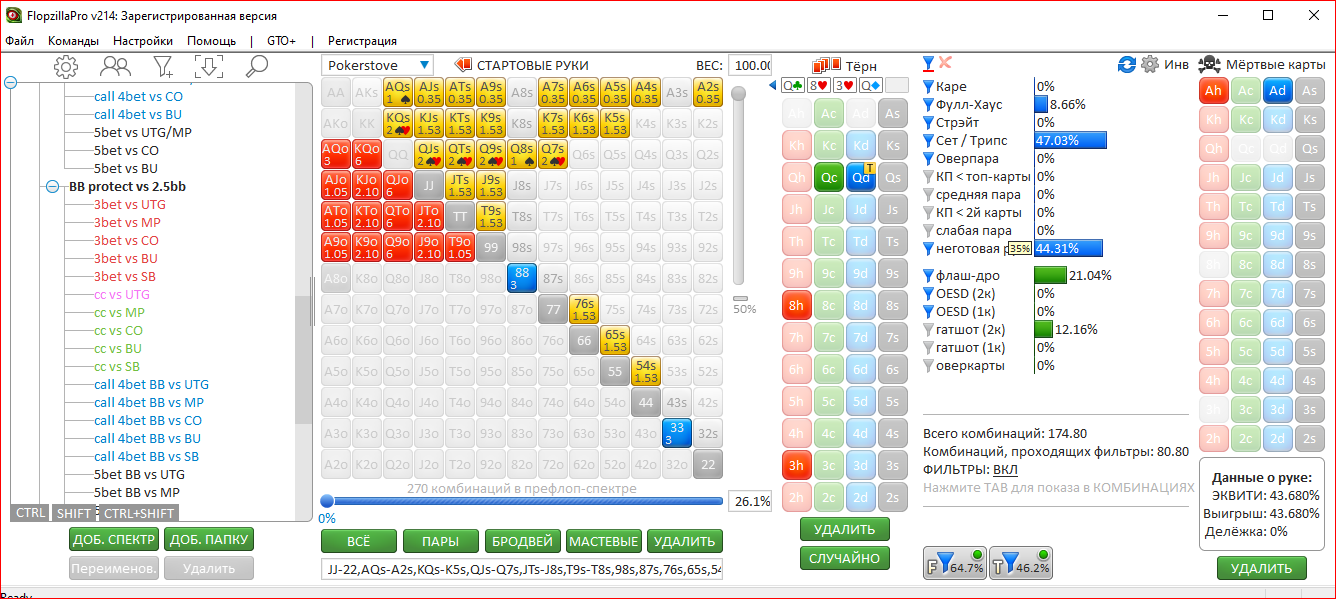Click the 26.1% range percentage field
The width and height of the screenshot is (1336, 599).
pyautogui.click(x=749, y=501)
